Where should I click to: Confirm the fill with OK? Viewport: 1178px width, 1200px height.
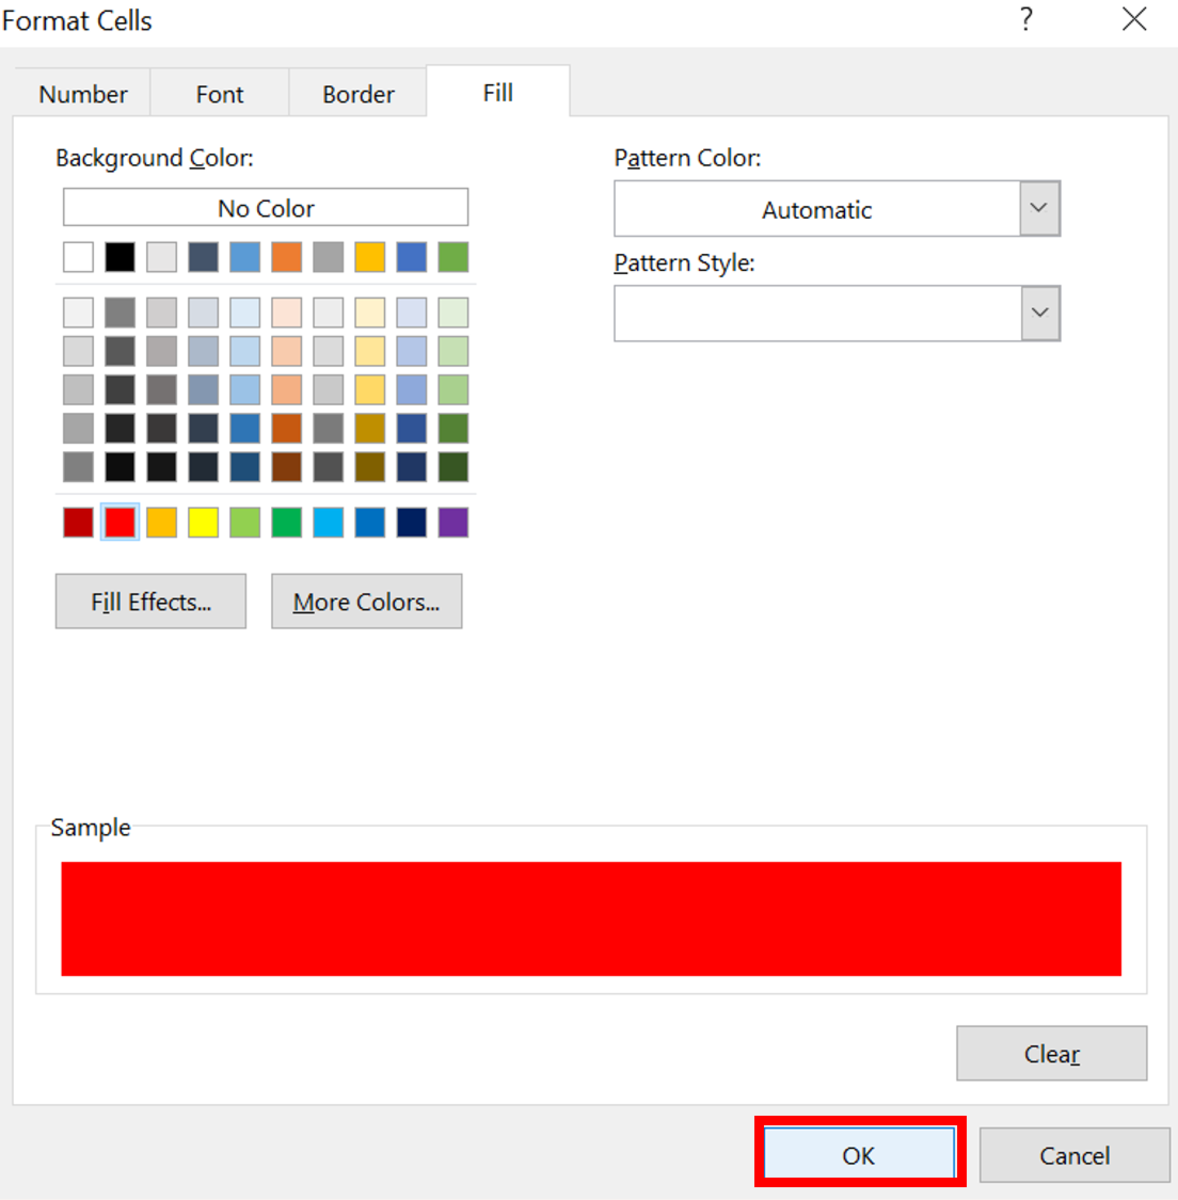click(859, 1154)
